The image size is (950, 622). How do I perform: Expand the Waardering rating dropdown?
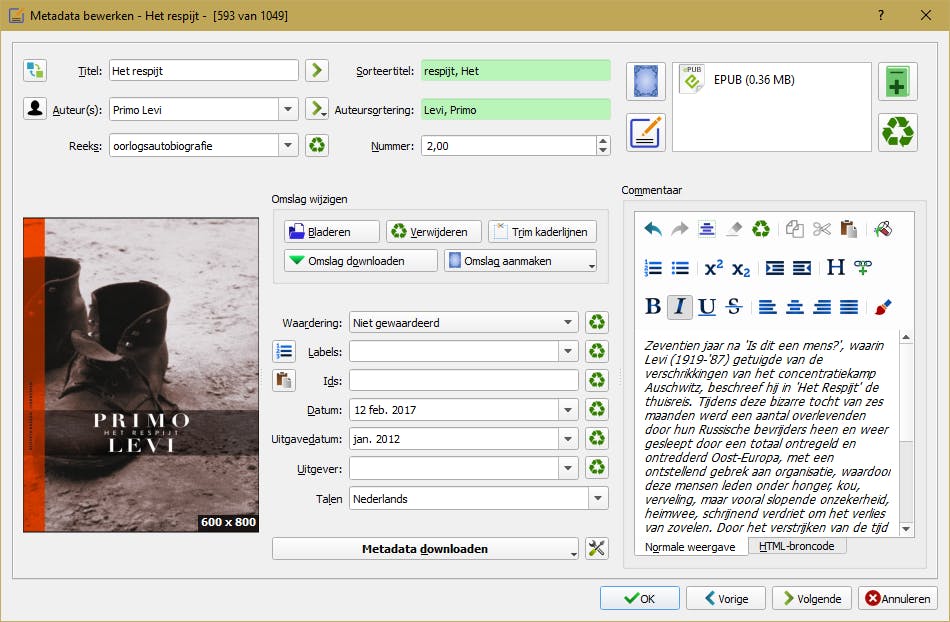tap(568, 323)
